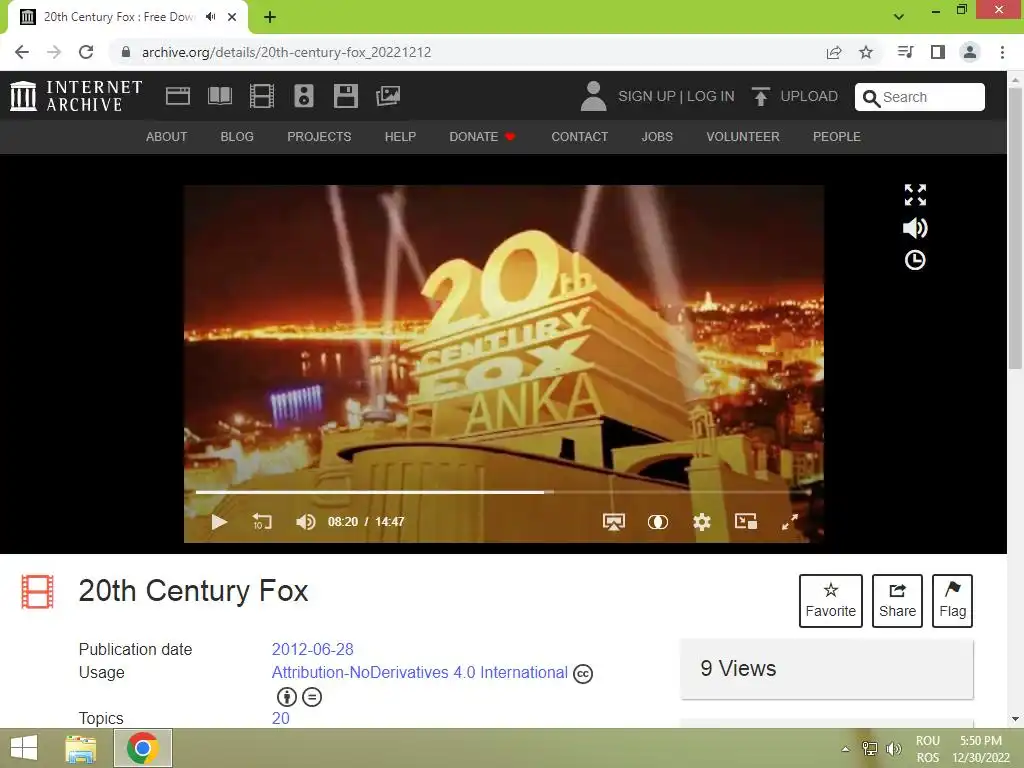Open the video (film strip) collection icon
This screenshot has height=768, width=1024.
click(262, 96)
